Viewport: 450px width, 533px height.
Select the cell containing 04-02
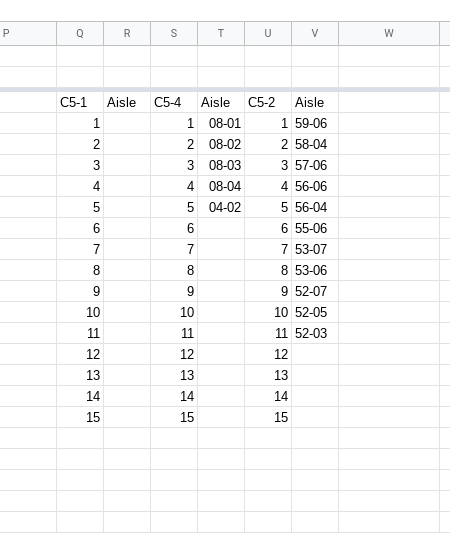point(221,207)
